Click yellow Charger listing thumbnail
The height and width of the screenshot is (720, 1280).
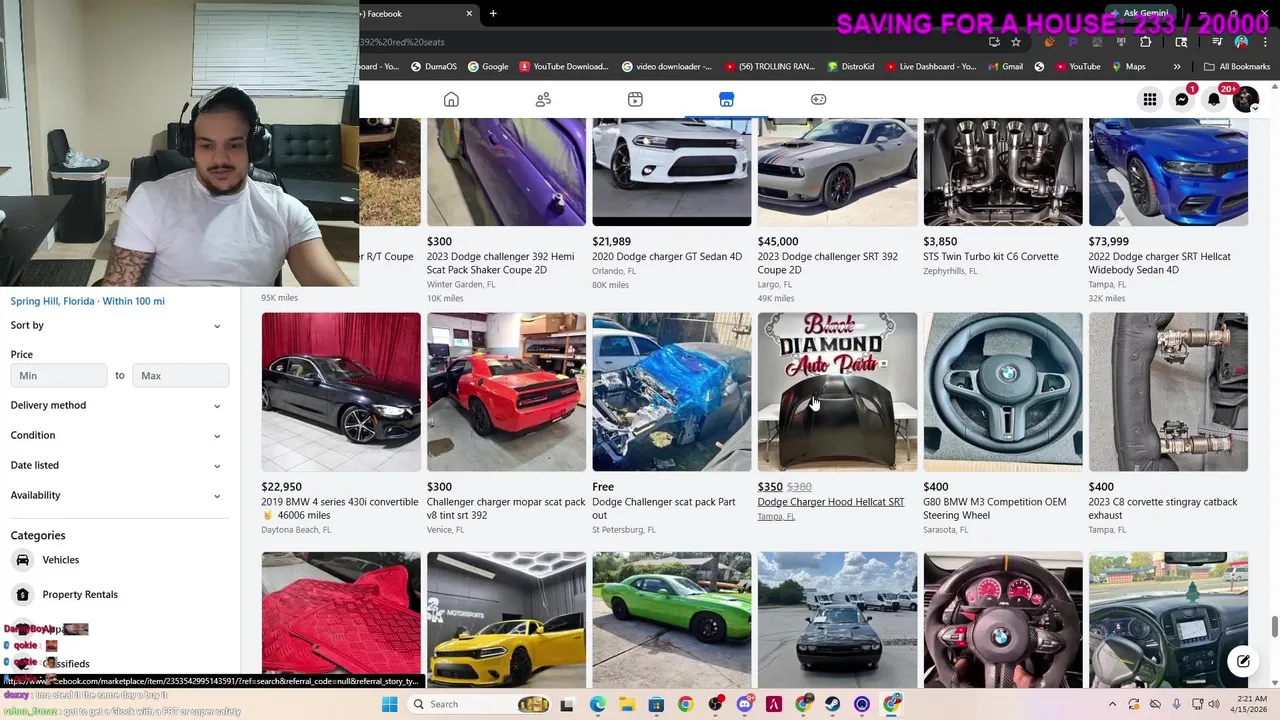coord(506,620)
